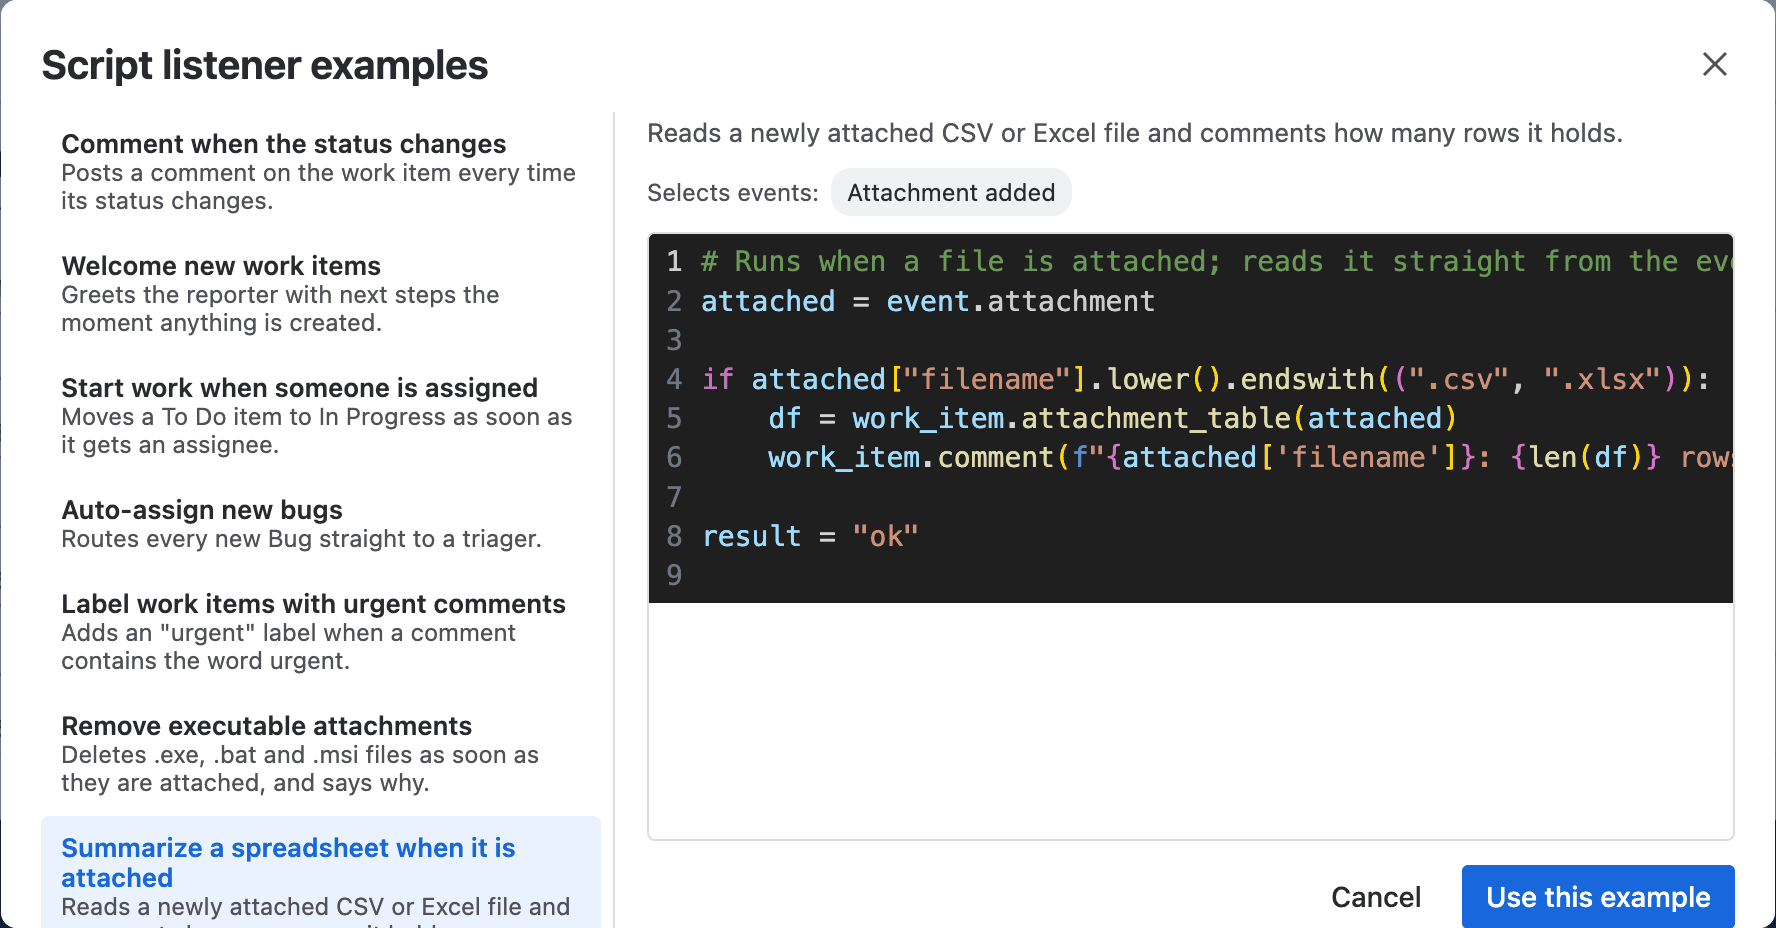The image size is (1776, 928).
Task: Click the 'Attachment added' event chip
Action: pos(951,192)
